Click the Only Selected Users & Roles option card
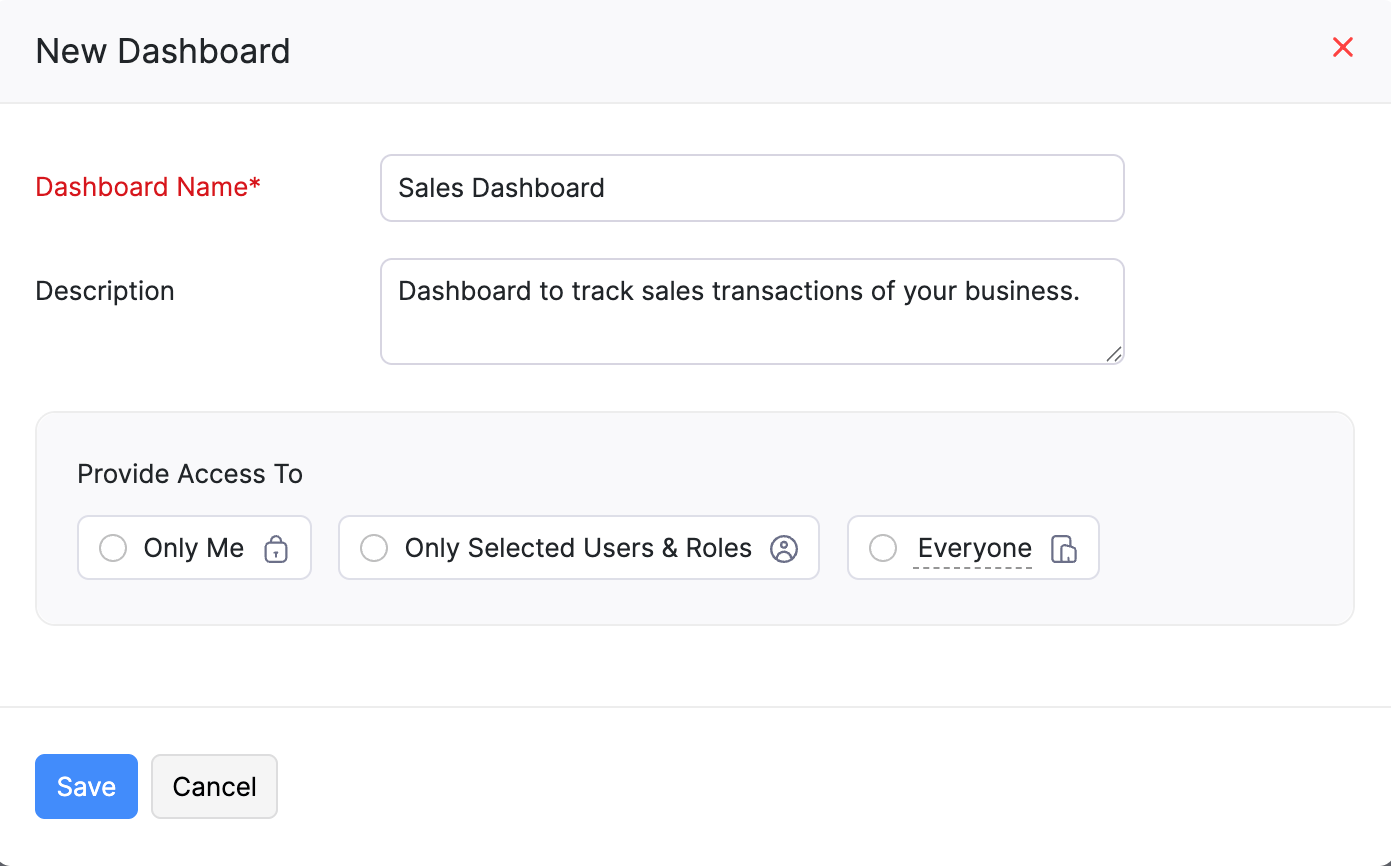This screenshot has height=866, width=1391. 578,548
